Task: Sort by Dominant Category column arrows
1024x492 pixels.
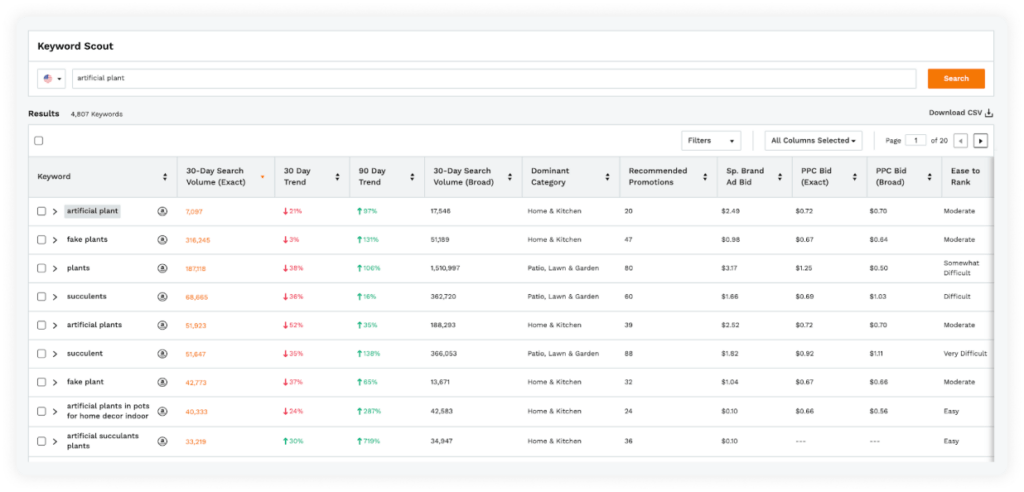Action: [607, 176]
